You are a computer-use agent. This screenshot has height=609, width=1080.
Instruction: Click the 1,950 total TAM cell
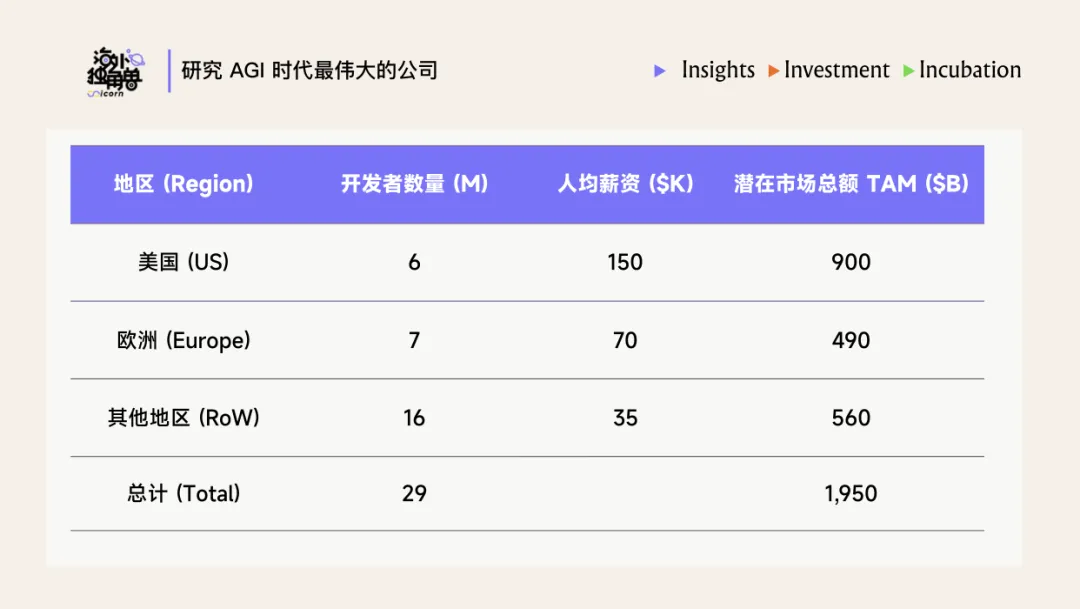851,493
